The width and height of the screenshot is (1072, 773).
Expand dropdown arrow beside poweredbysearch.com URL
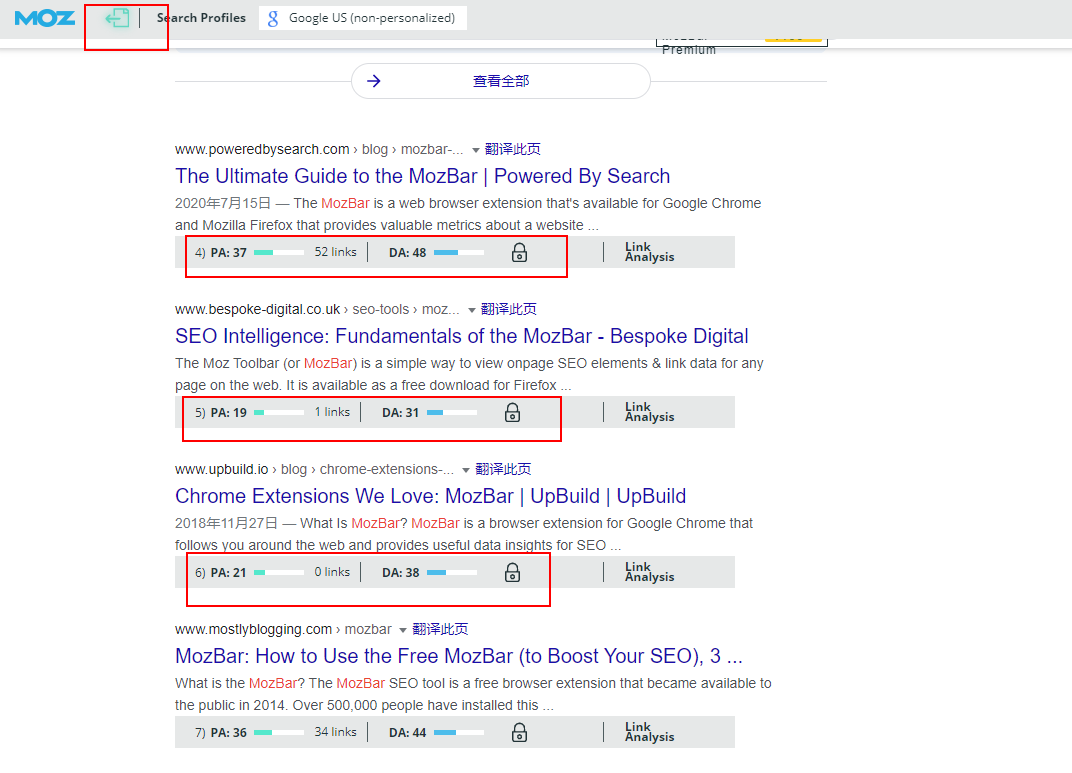click(x=475, y=150)
